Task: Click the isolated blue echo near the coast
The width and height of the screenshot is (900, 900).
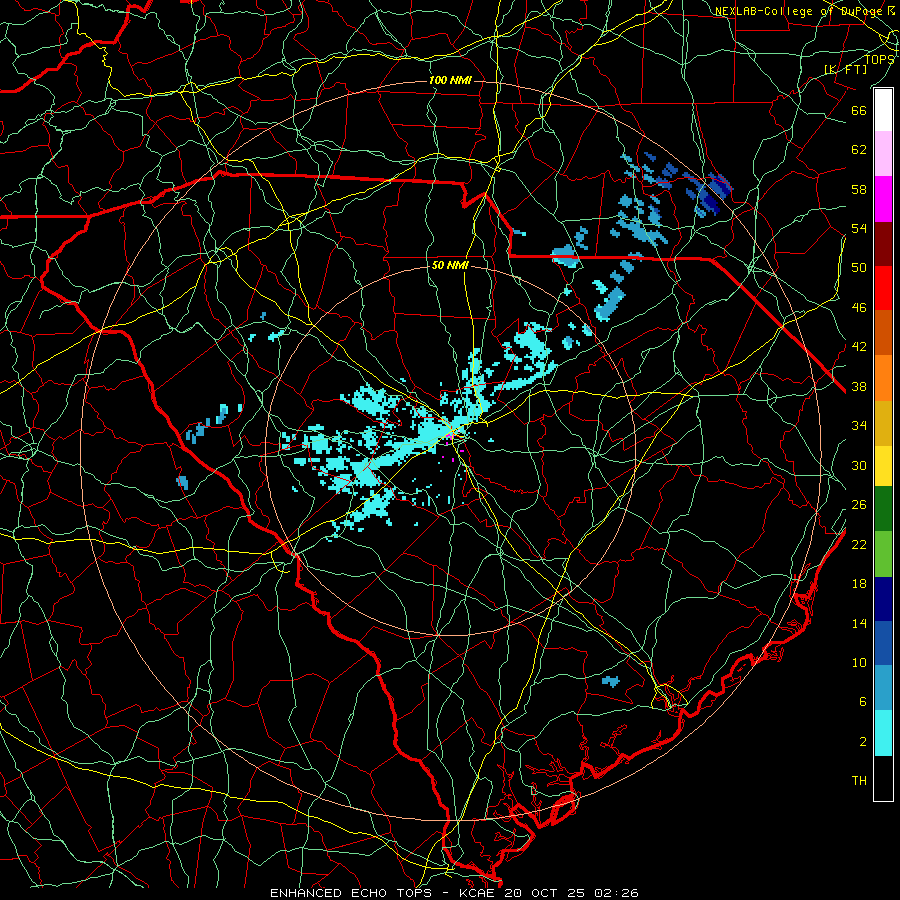Action: pos(611,681)
